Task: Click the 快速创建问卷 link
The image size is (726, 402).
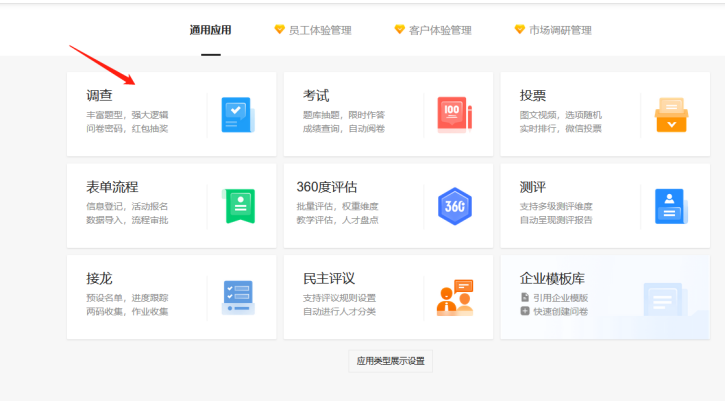Action: (x=560, y=312)
